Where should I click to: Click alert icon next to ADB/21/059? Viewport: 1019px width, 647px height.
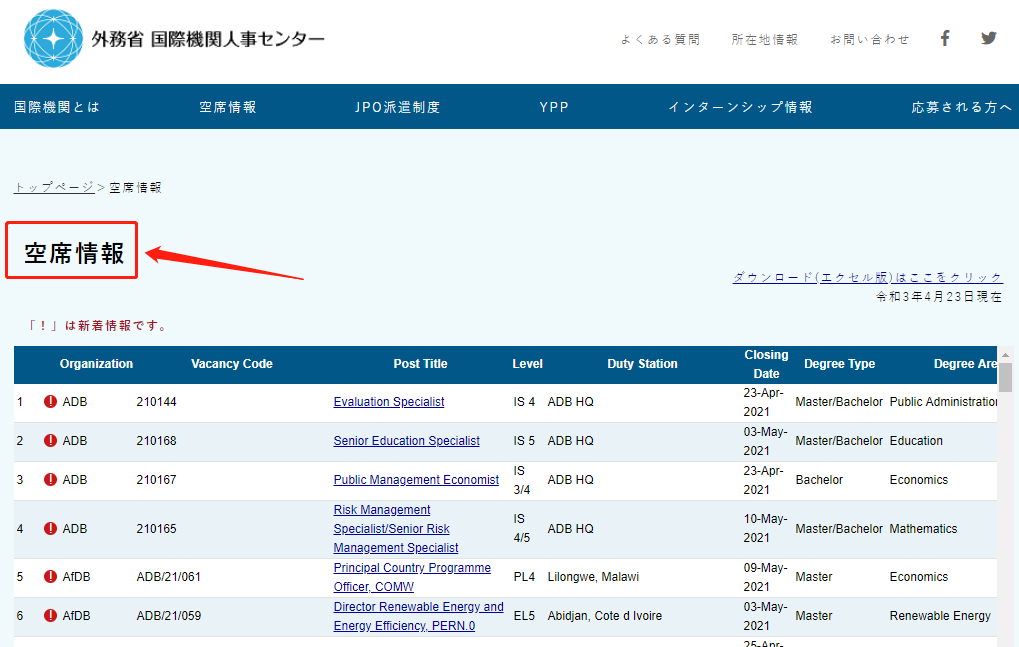(x=50, y=616)
